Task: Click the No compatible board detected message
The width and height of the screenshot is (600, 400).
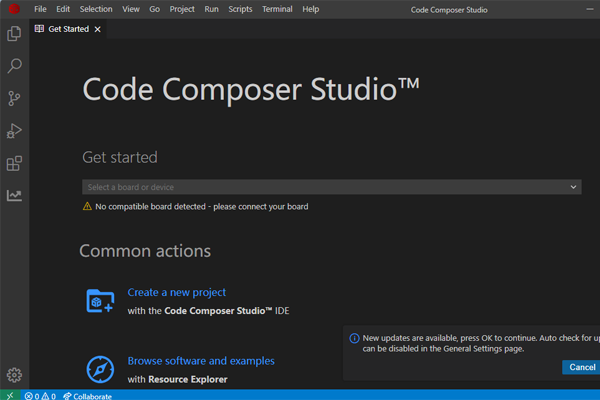Action: tap(202, 207)
